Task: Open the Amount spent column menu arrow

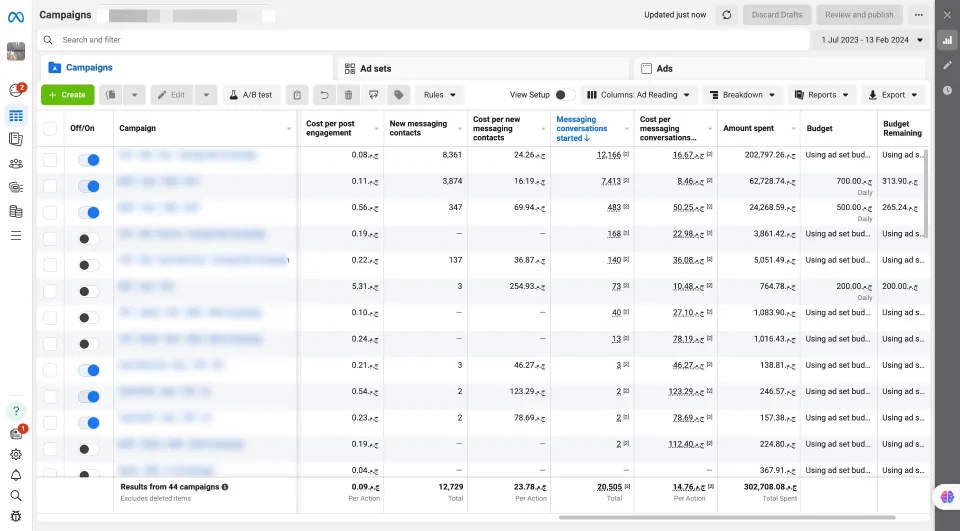Action: coord(793,129)
